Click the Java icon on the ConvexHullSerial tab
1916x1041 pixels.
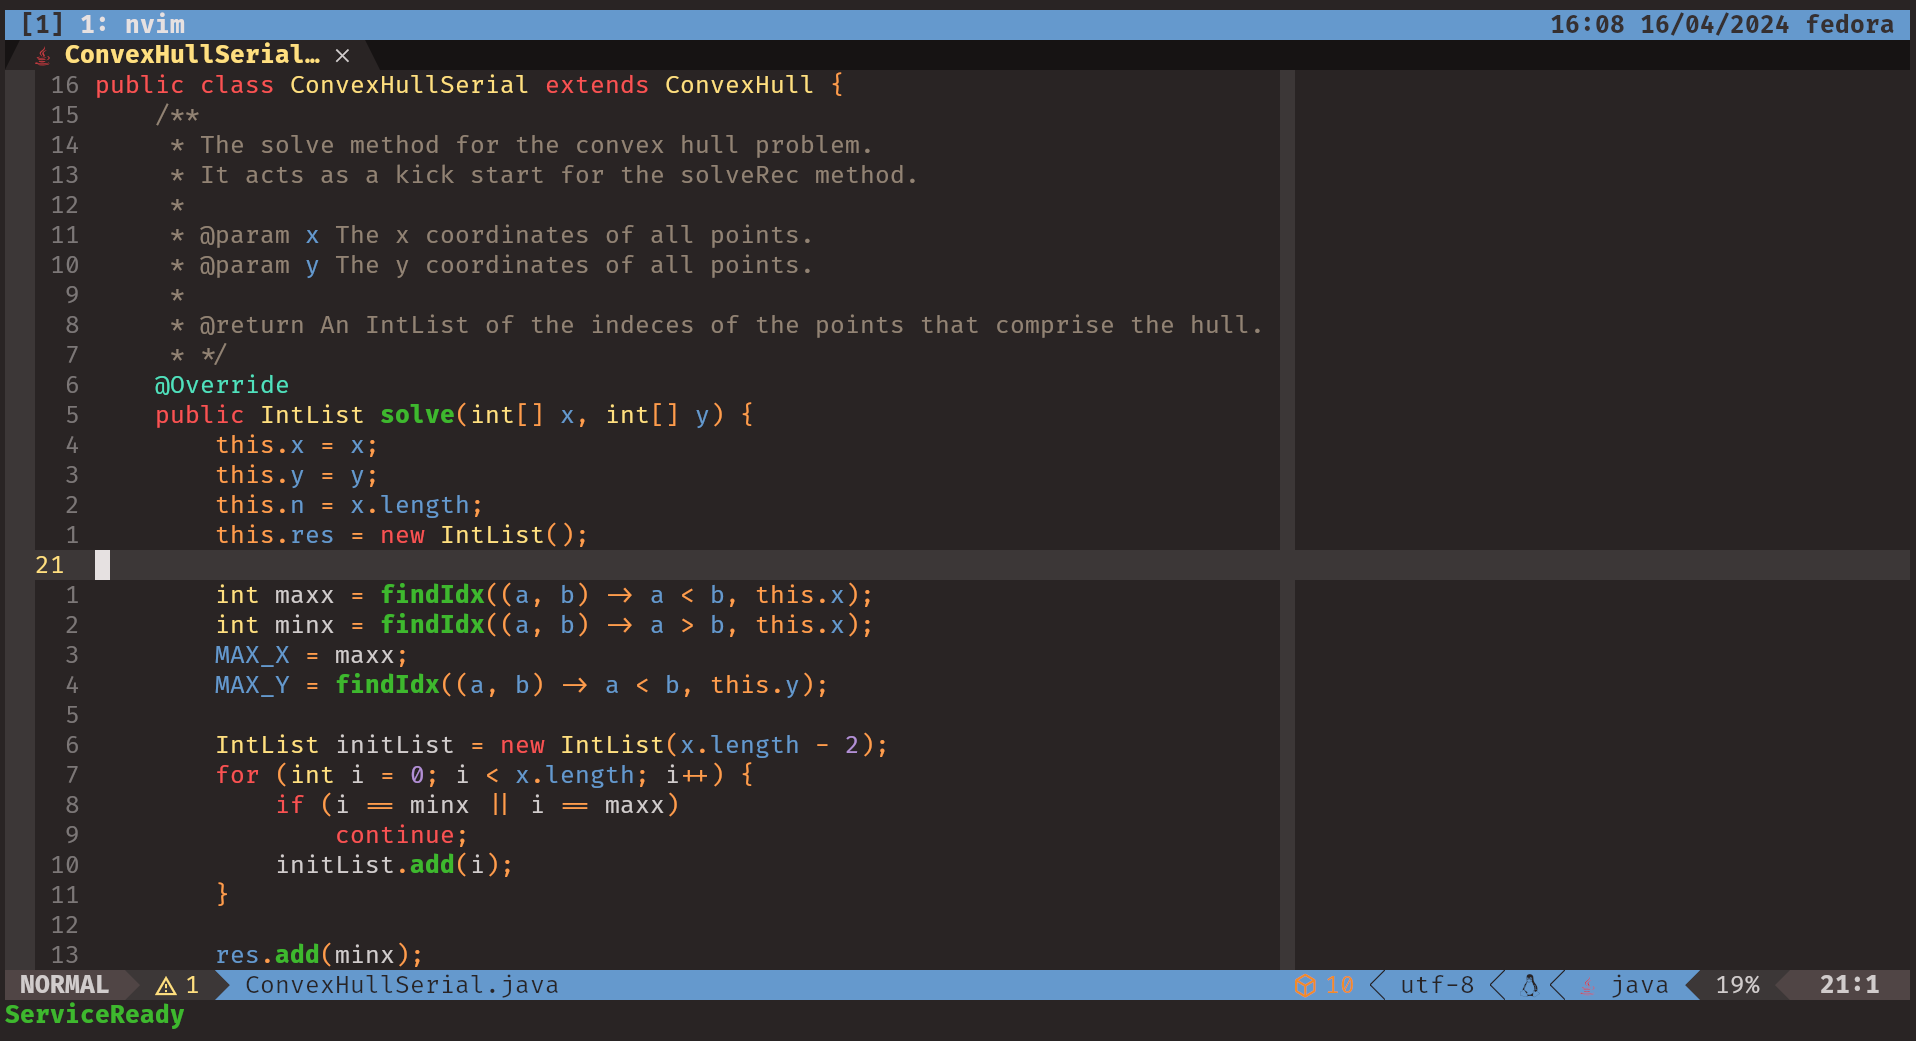click(43, 56)
